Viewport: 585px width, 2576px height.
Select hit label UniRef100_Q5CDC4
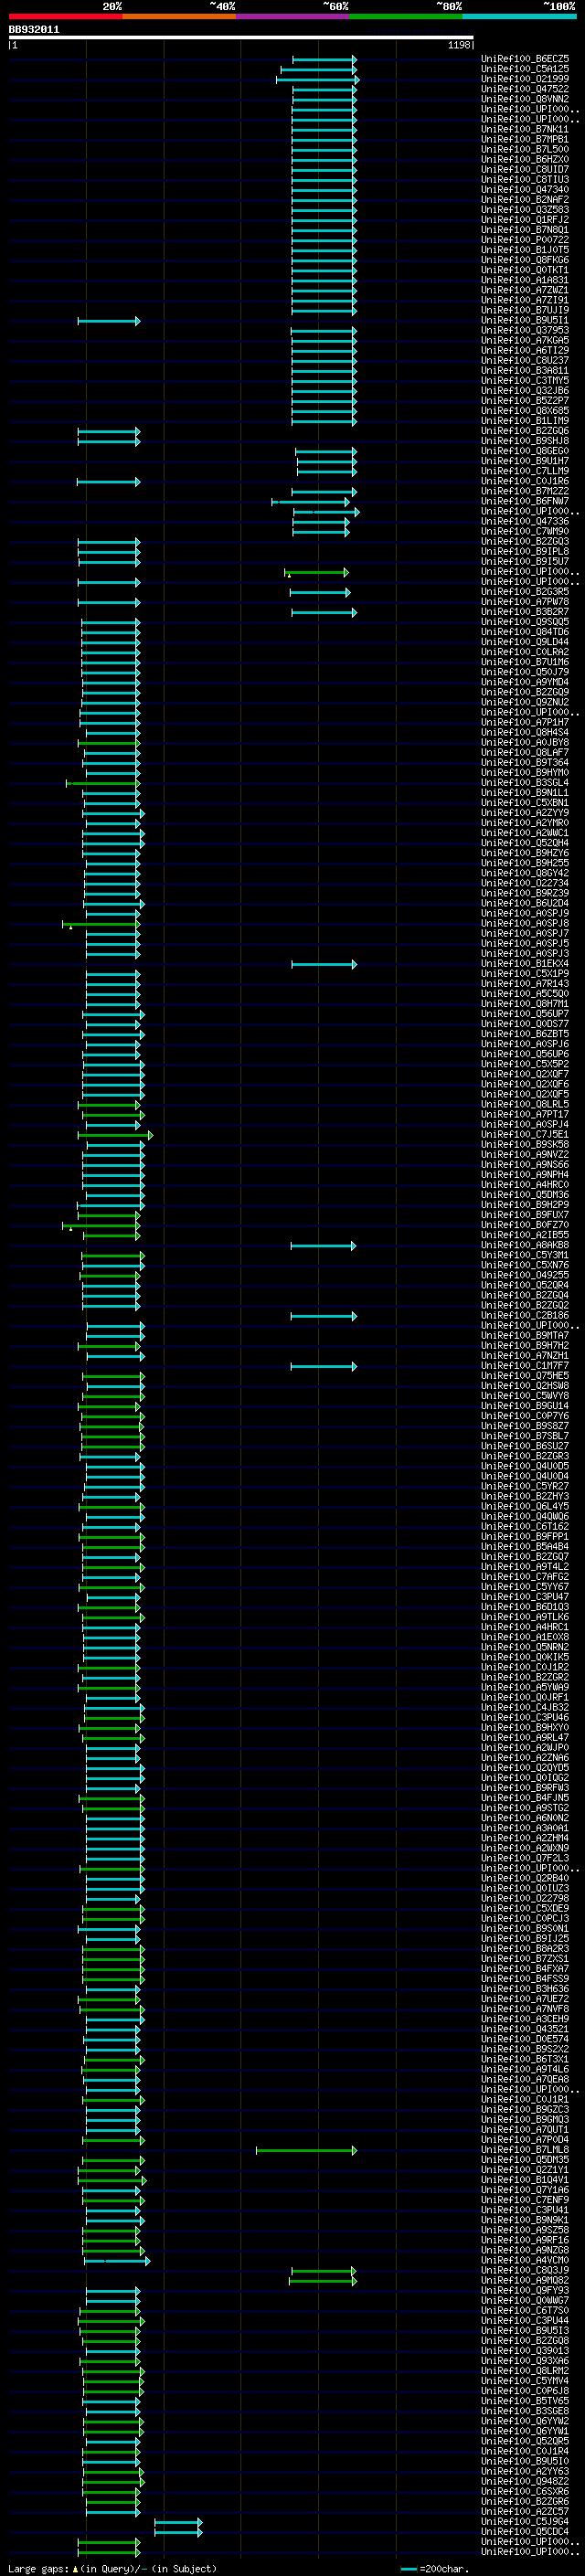[x=525, y=2531]
